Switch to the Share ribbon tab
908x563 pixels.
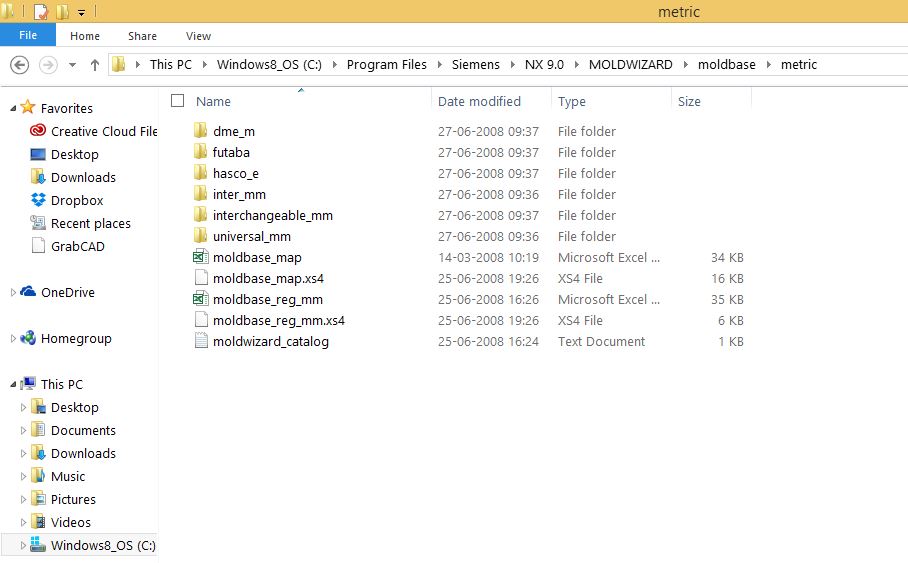pyautogui.click(x=142, y=36)
